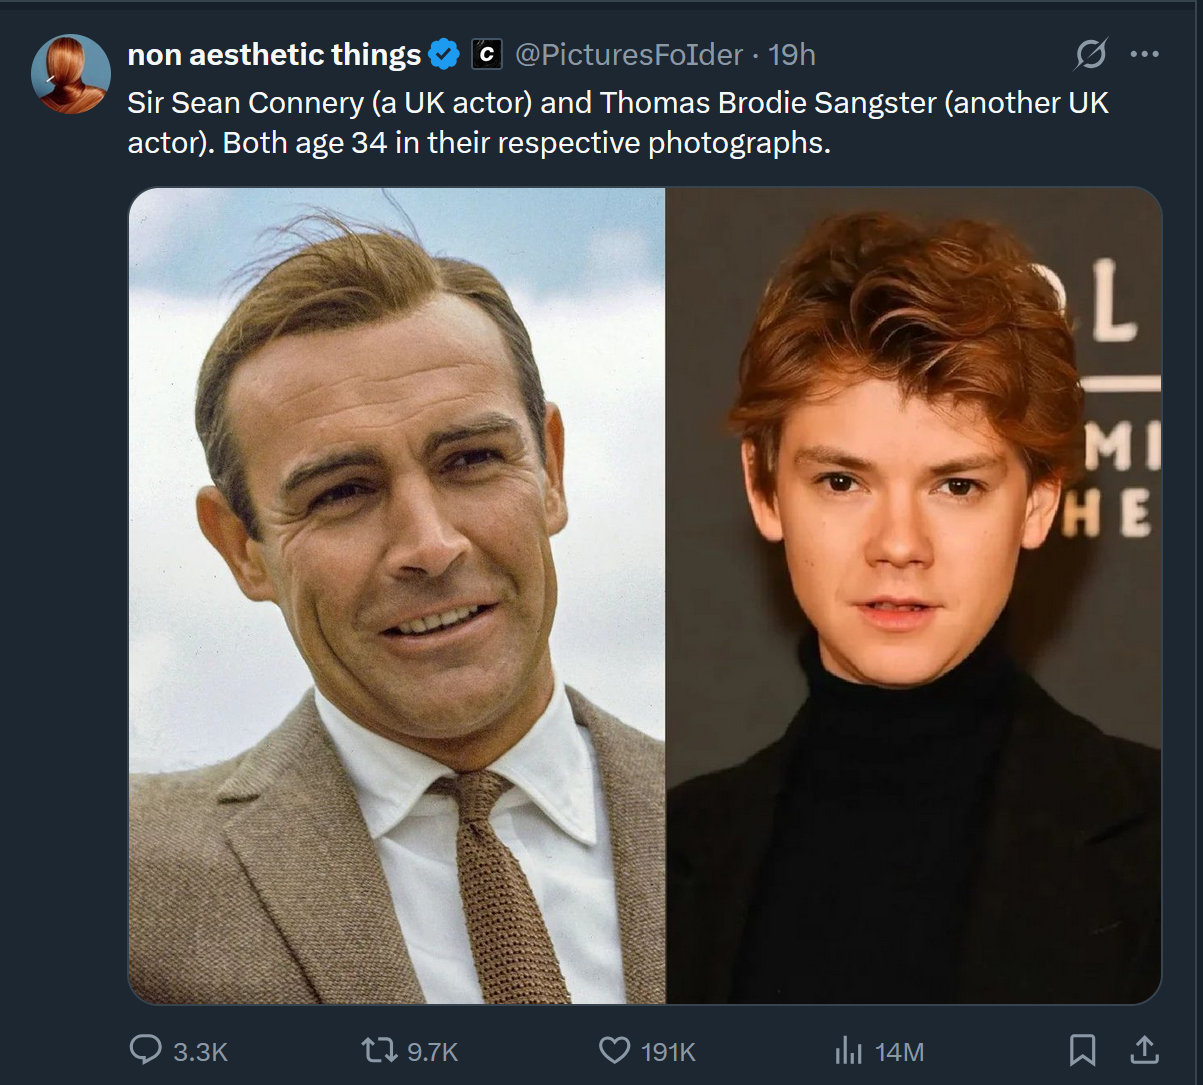Open the non aesthetic things profile avatar
Viewport: 1203px width, 1085px height.
click(71, 73)
